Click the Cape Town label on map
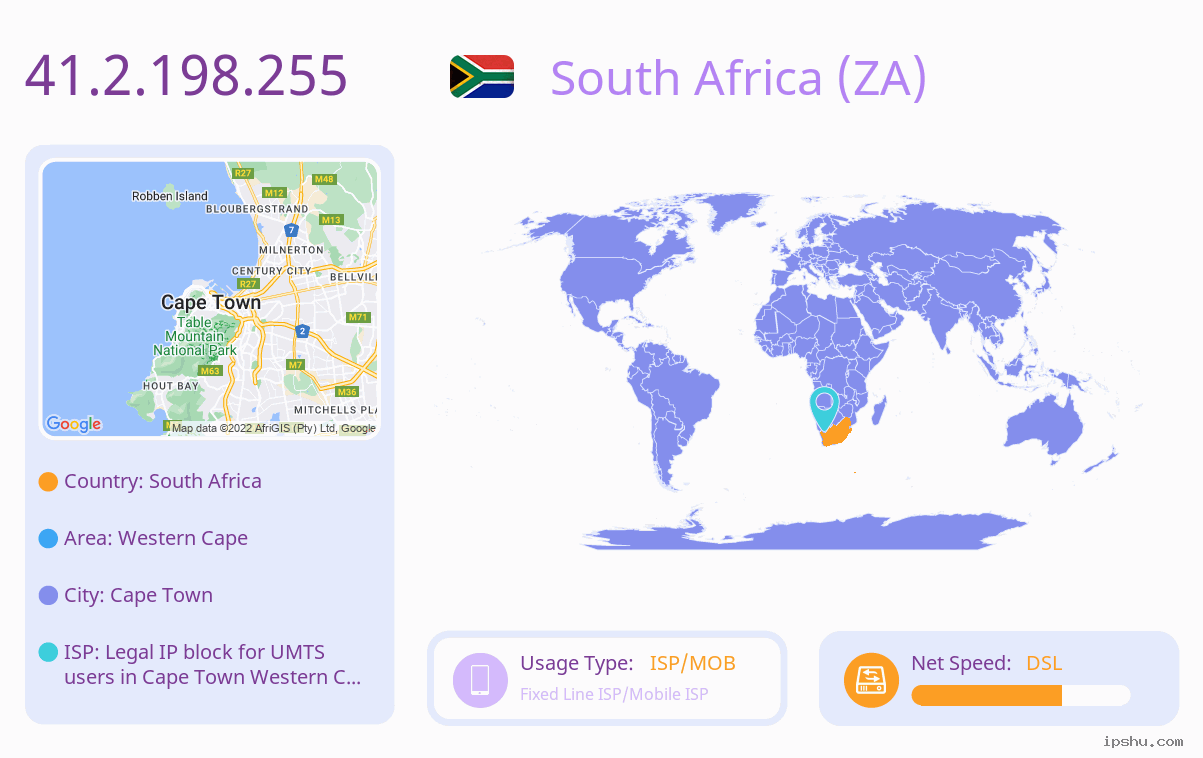1203x758 pixels. tap(210, 302)
